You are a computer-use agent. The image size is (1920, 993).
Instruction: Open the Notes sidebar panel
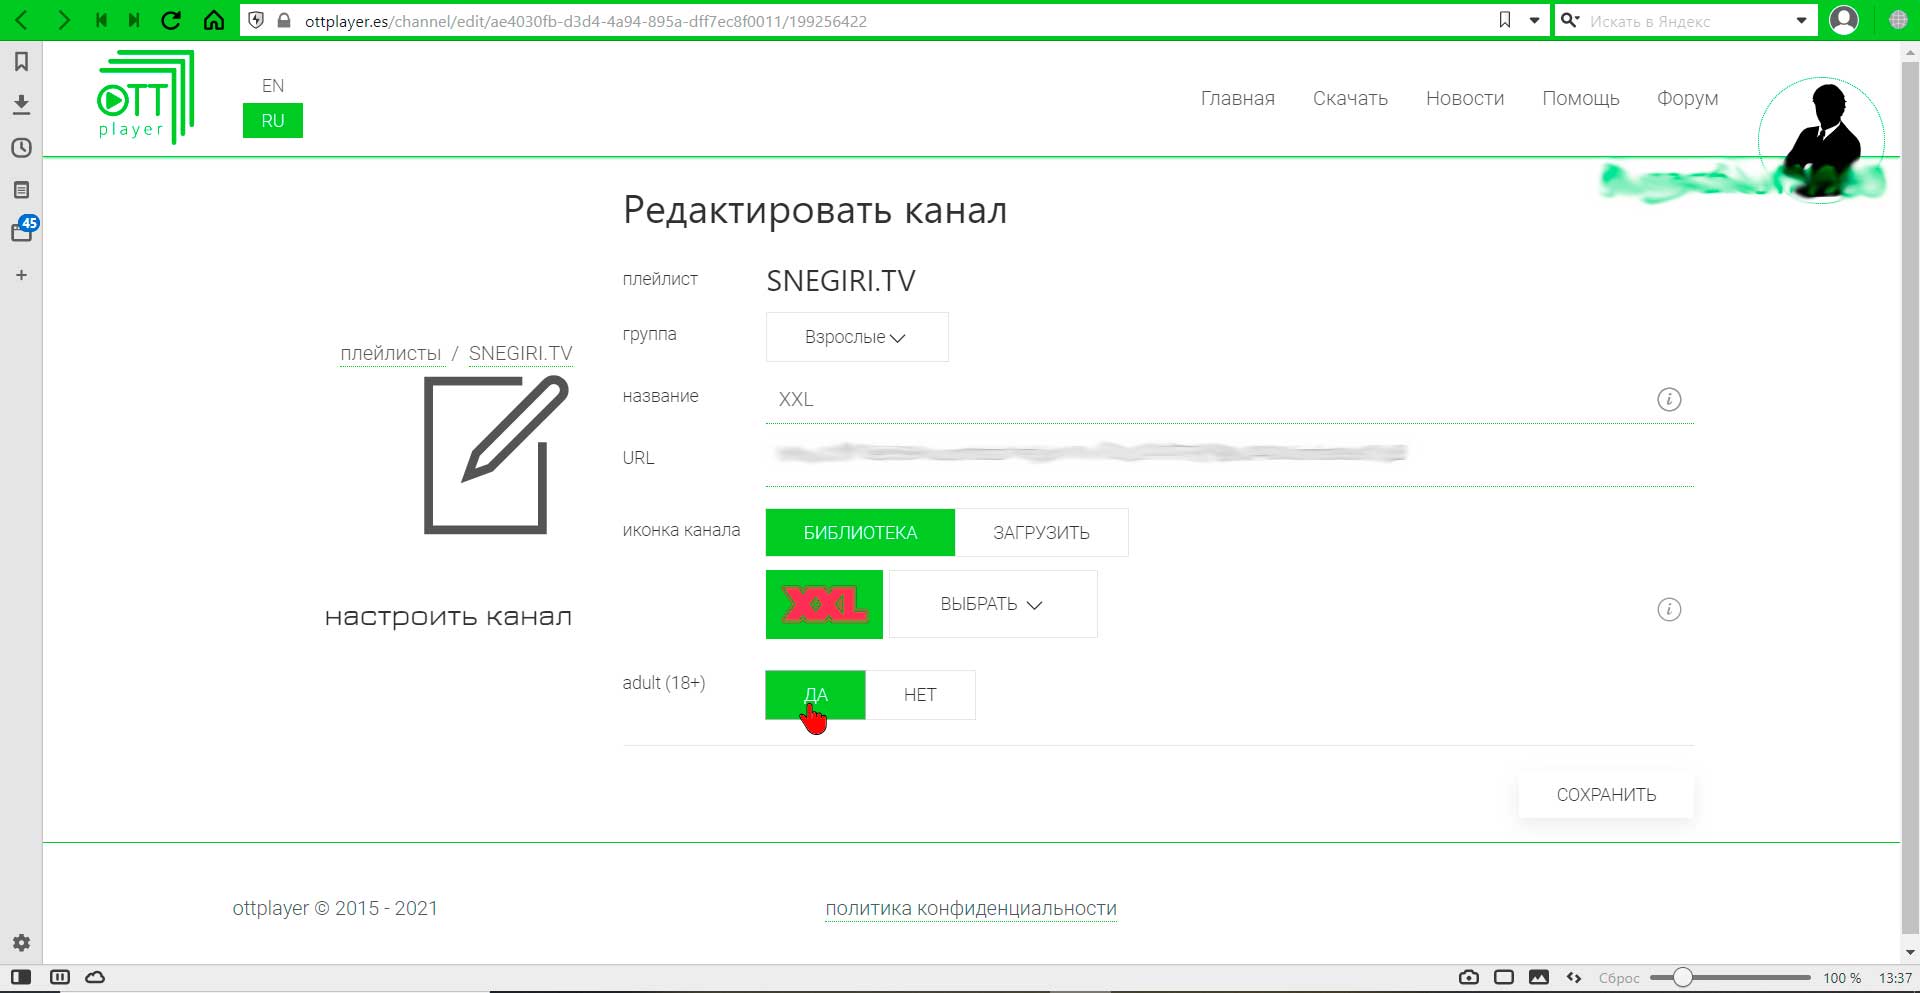point(21,190)
